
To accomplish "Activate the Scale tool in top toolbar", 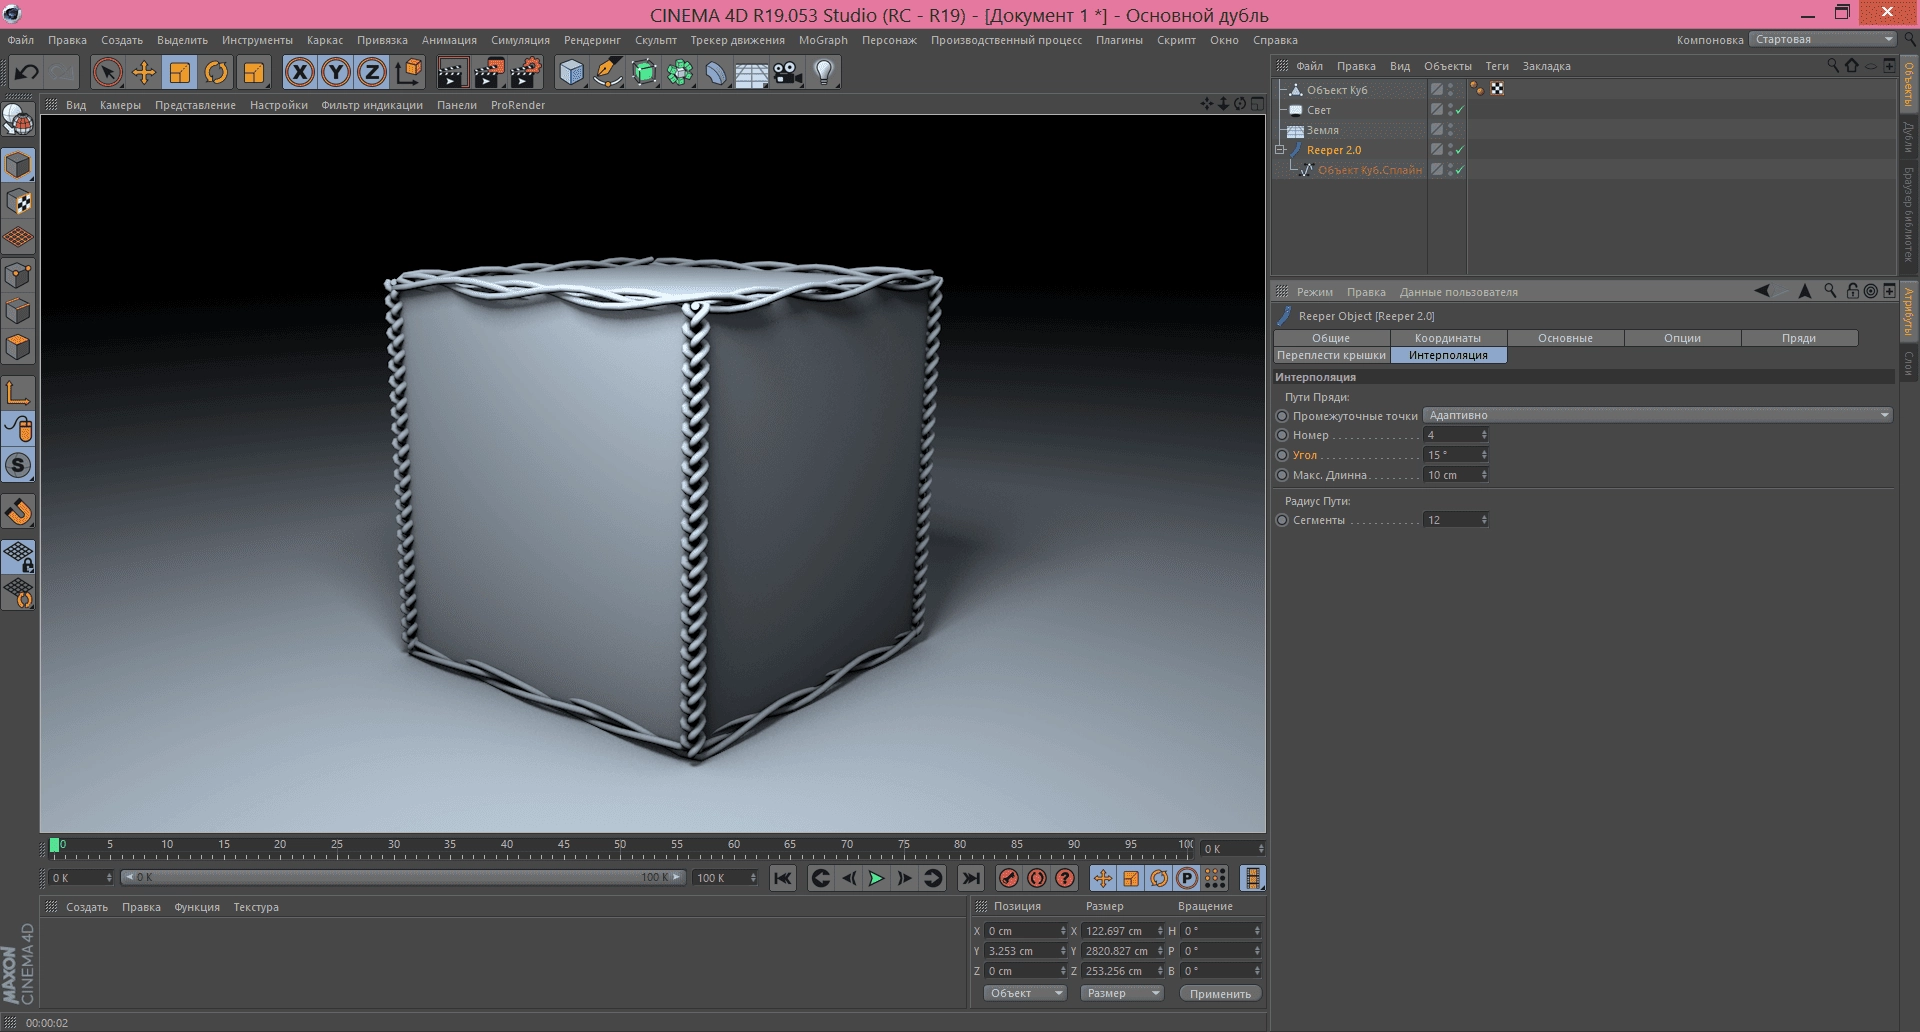I will click(180, 72).
